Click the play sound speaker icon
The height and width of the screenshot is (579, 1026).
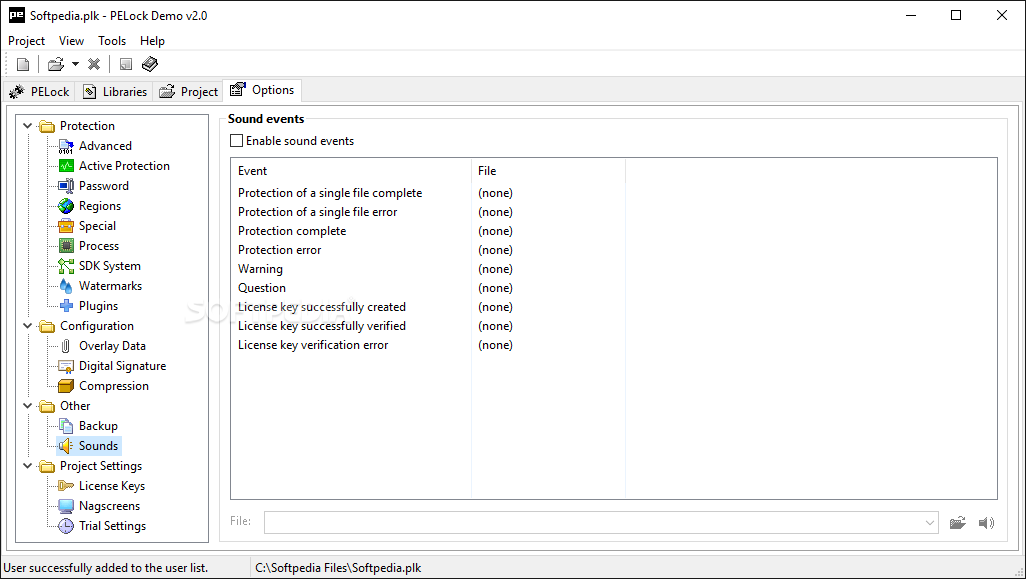(x=986, y=523)
